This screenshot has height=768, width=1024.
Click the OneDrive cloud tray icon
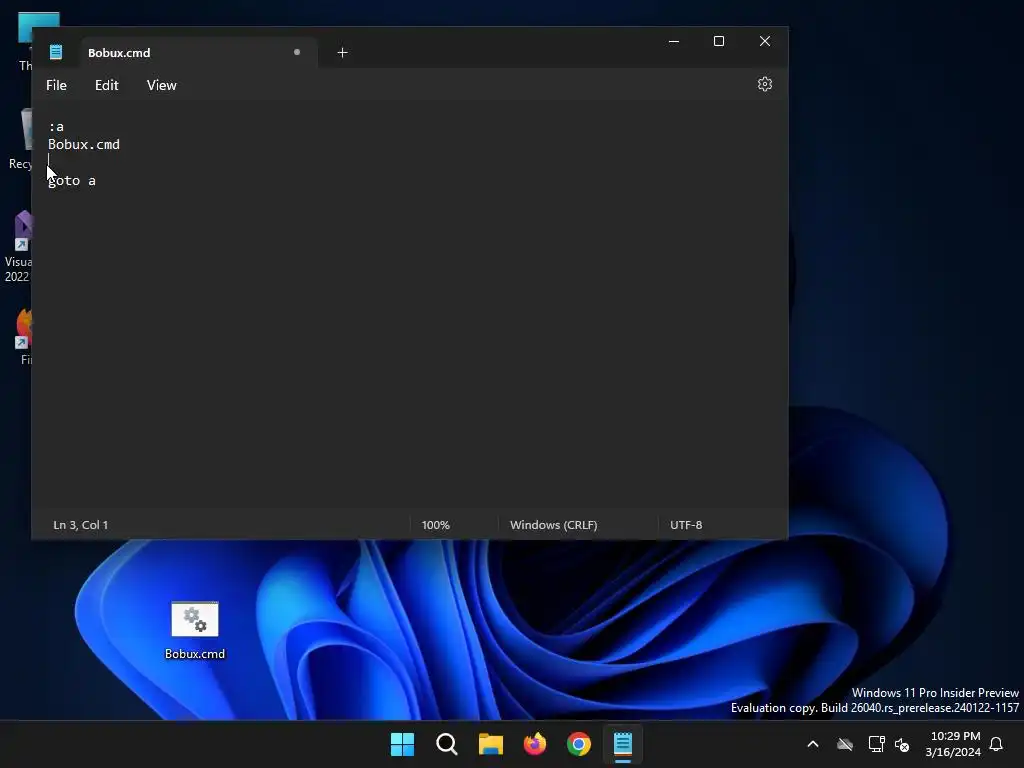tap(845, 744)
